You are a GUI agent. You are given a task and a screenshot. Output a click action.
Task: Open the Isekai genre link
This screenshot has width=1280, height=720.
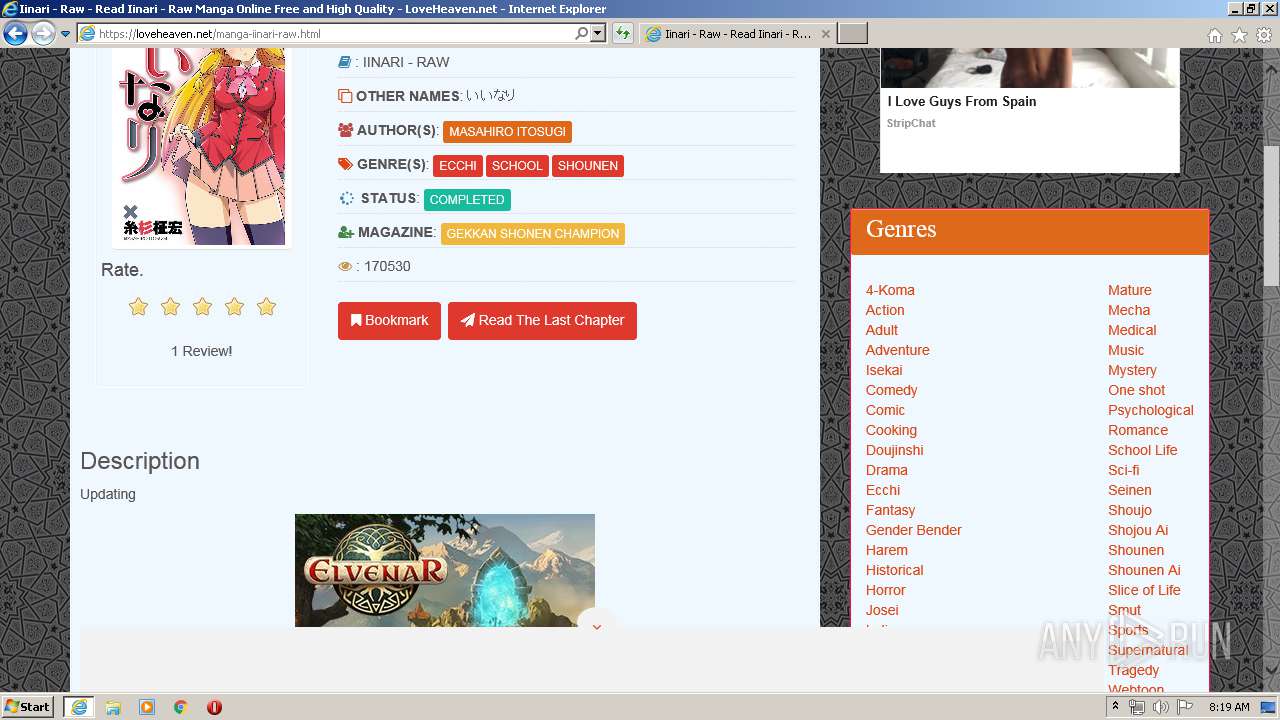[884, 371]
